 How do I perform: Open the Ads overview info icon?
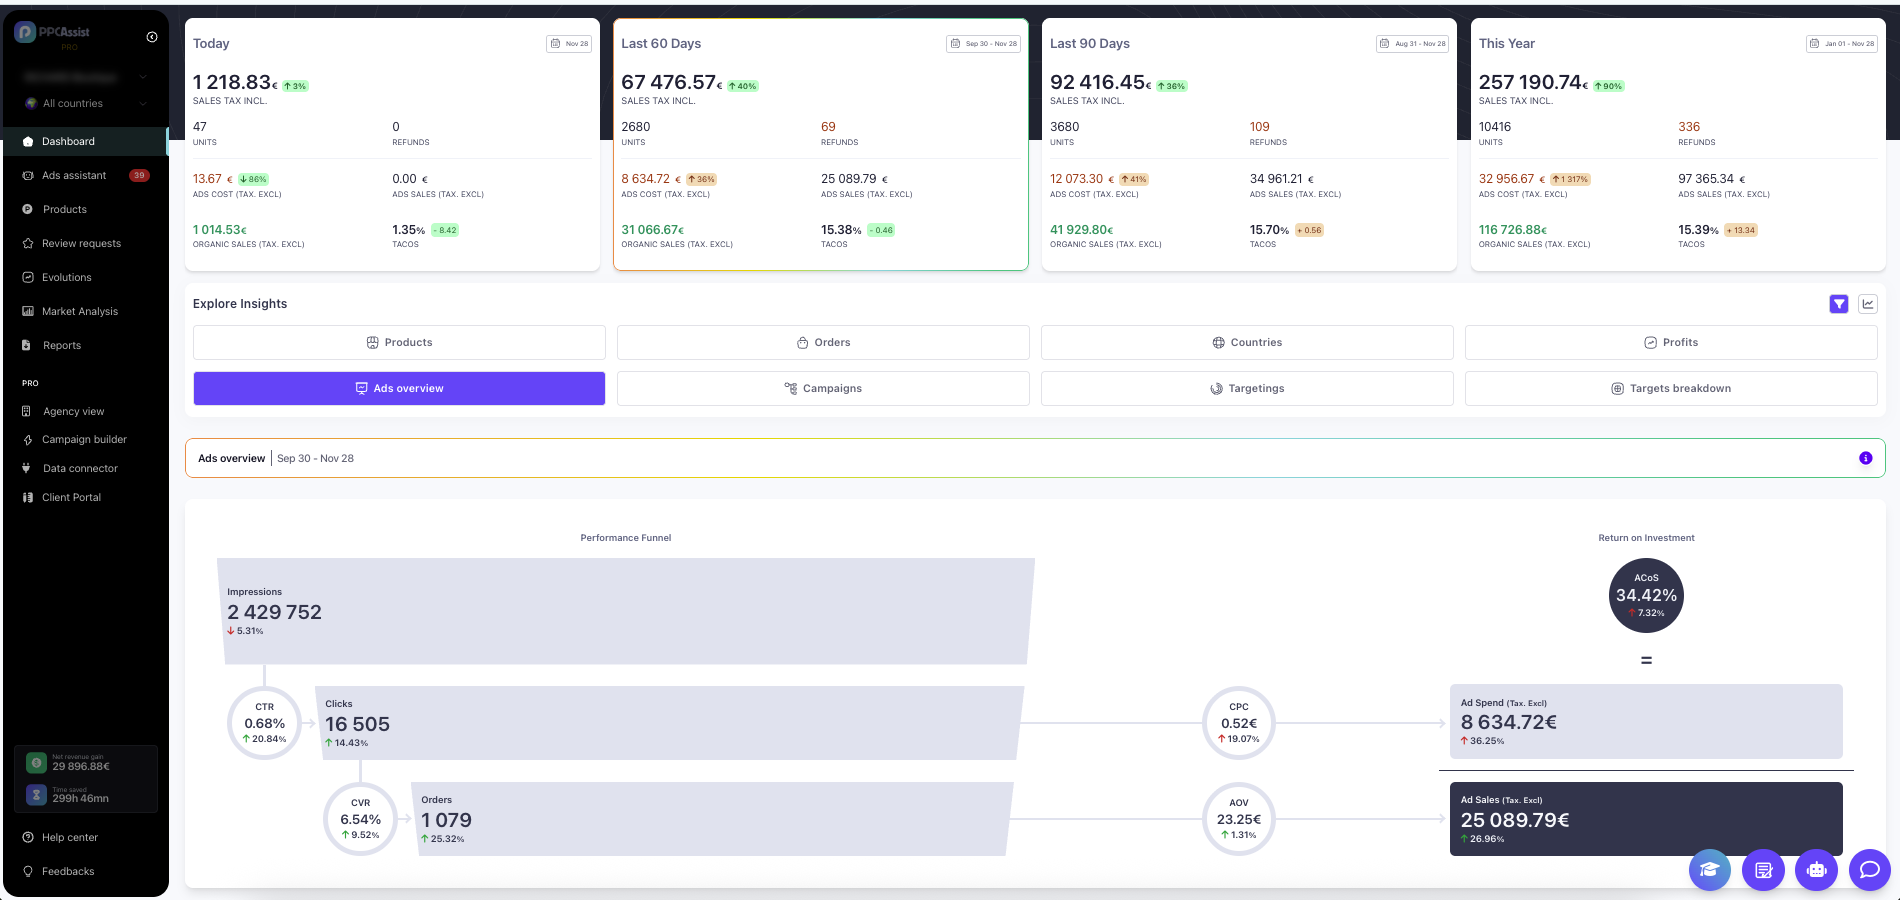pyautogui.click(x=1865, y=458)
